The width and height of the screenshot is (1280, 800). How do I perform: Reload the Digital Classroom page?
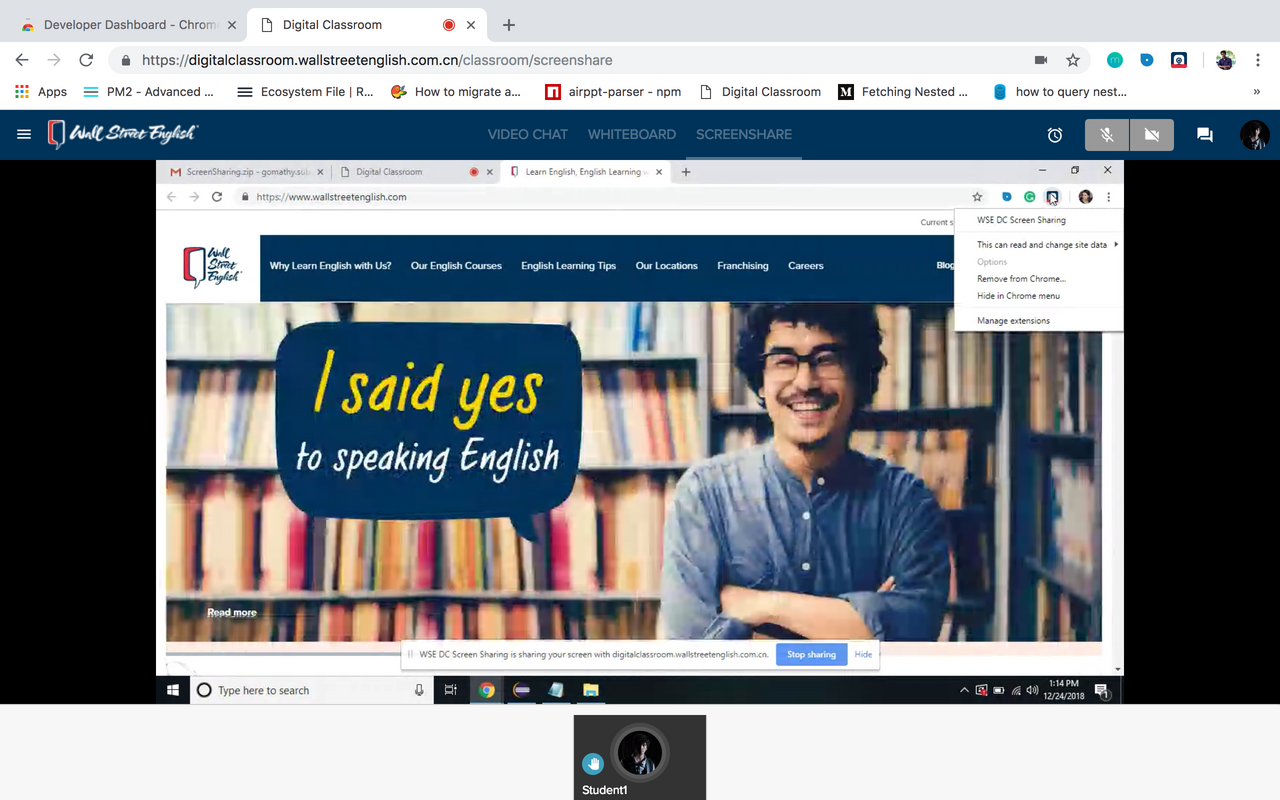86,60
